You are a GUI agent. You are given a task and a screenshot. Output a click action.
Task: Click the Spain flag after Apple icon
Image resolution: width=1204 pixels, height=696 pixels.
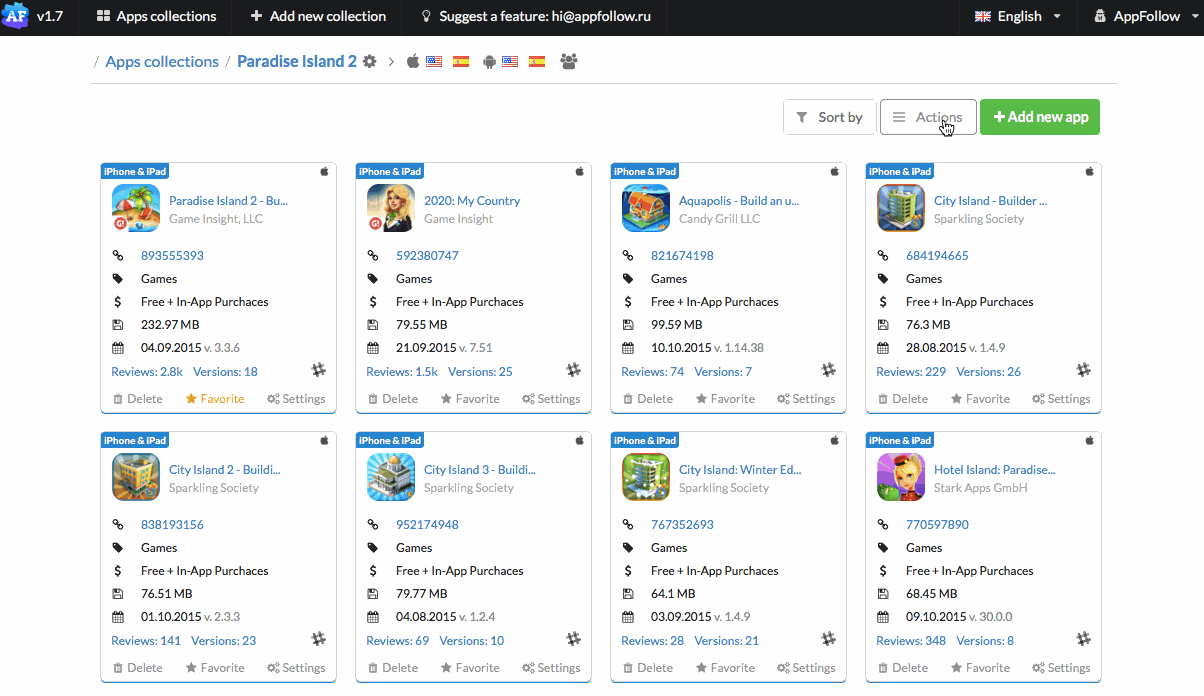(461, 62)
